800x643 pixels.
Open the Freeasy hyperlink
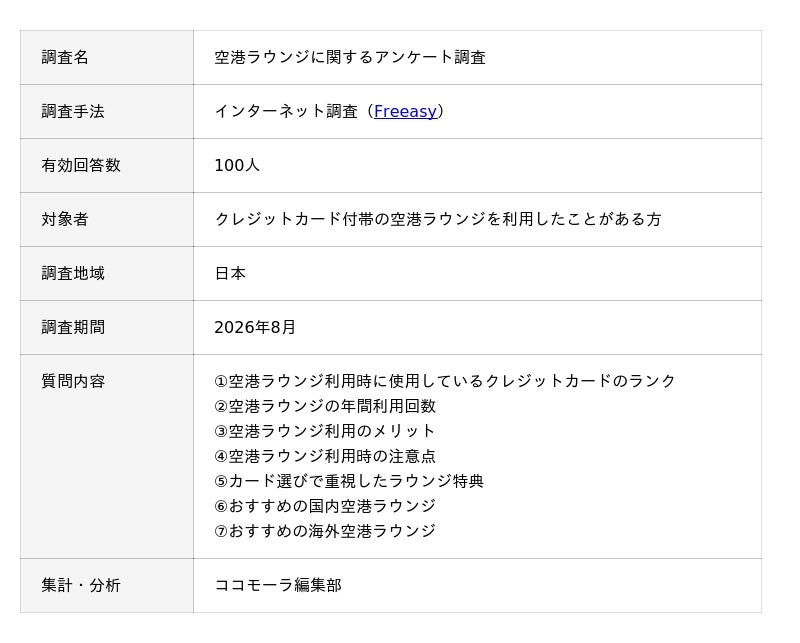coord(405,111)
